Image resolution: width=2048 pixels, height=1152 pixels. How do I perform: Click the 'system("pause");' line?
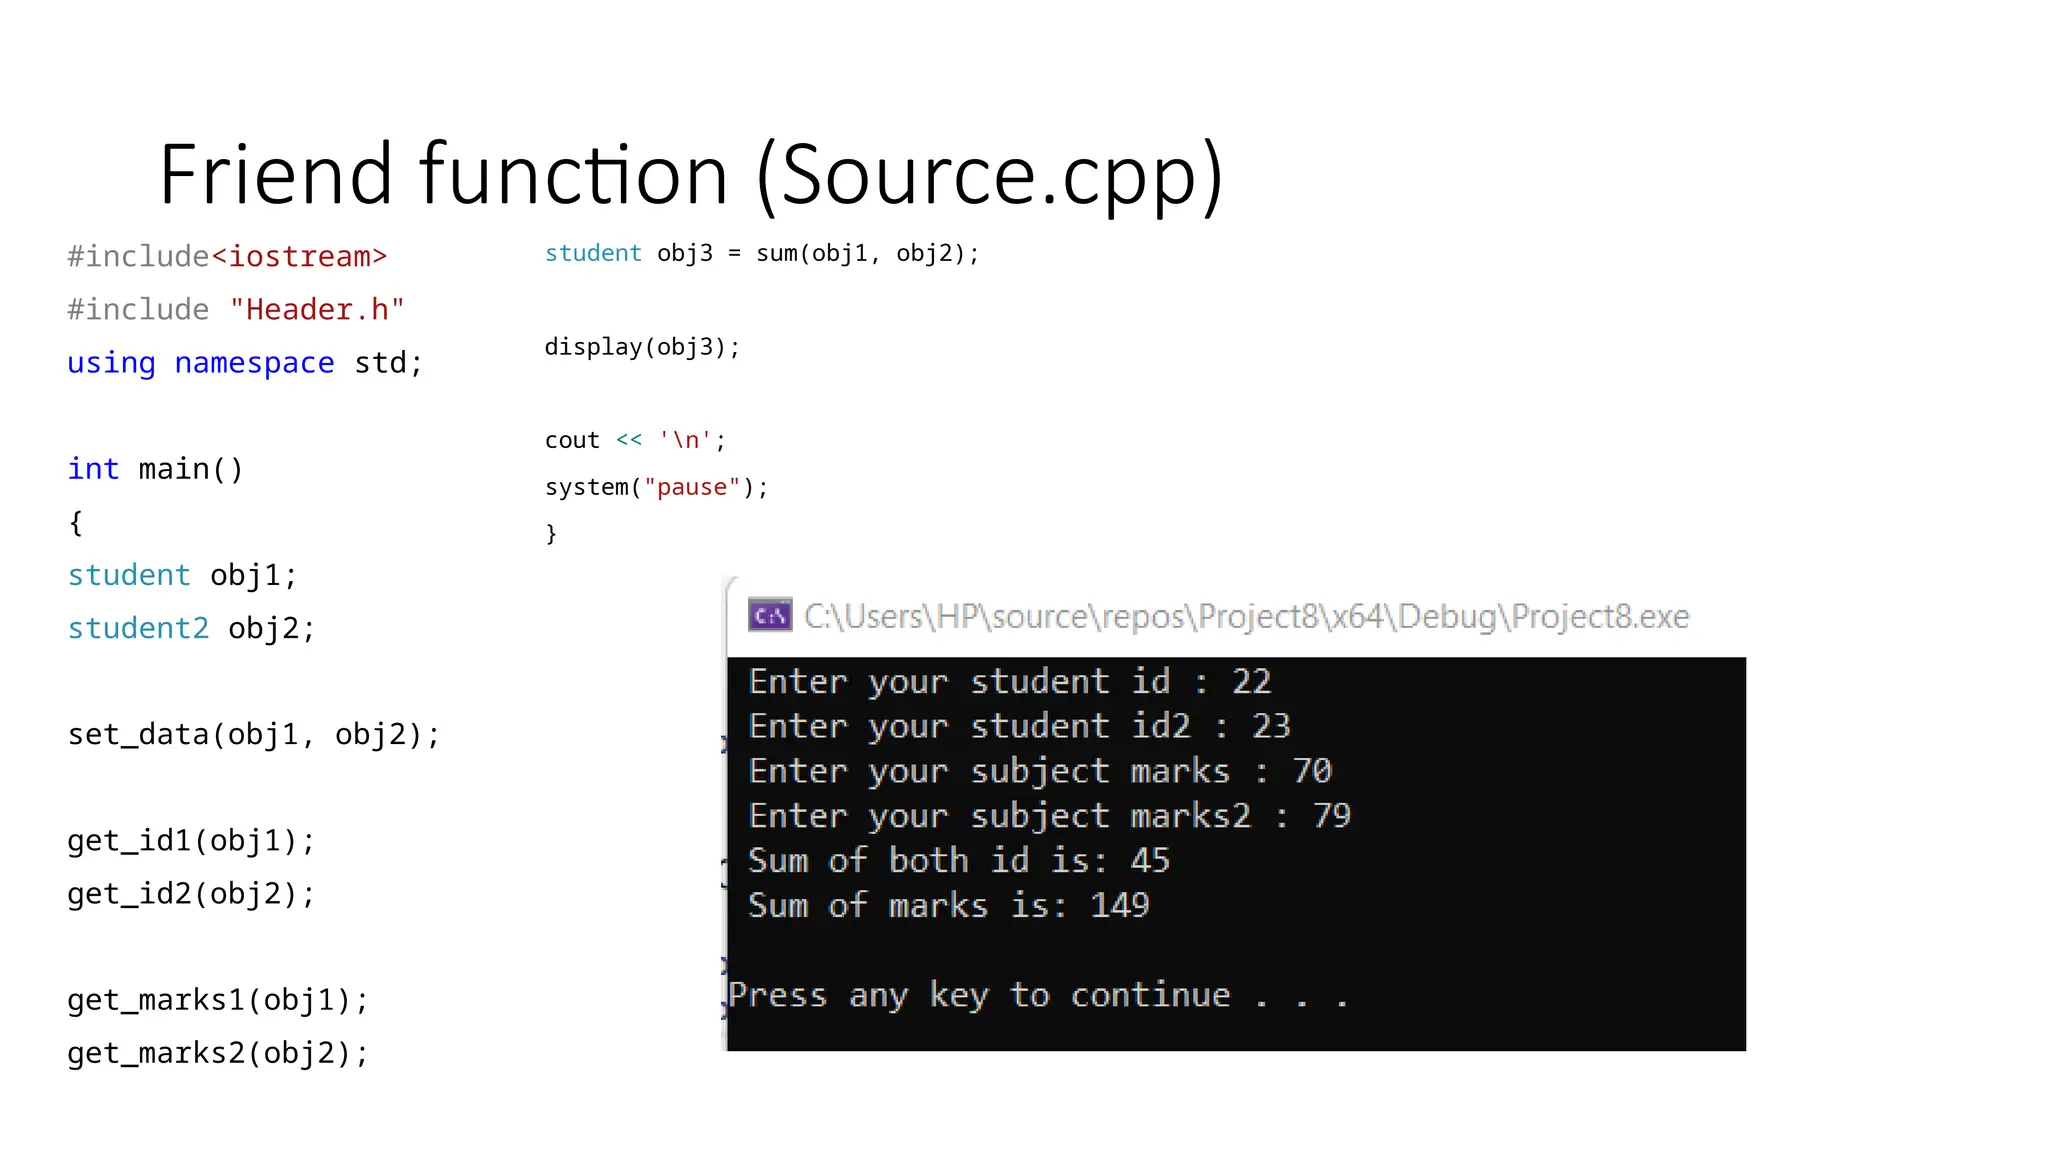click(656, 487)
